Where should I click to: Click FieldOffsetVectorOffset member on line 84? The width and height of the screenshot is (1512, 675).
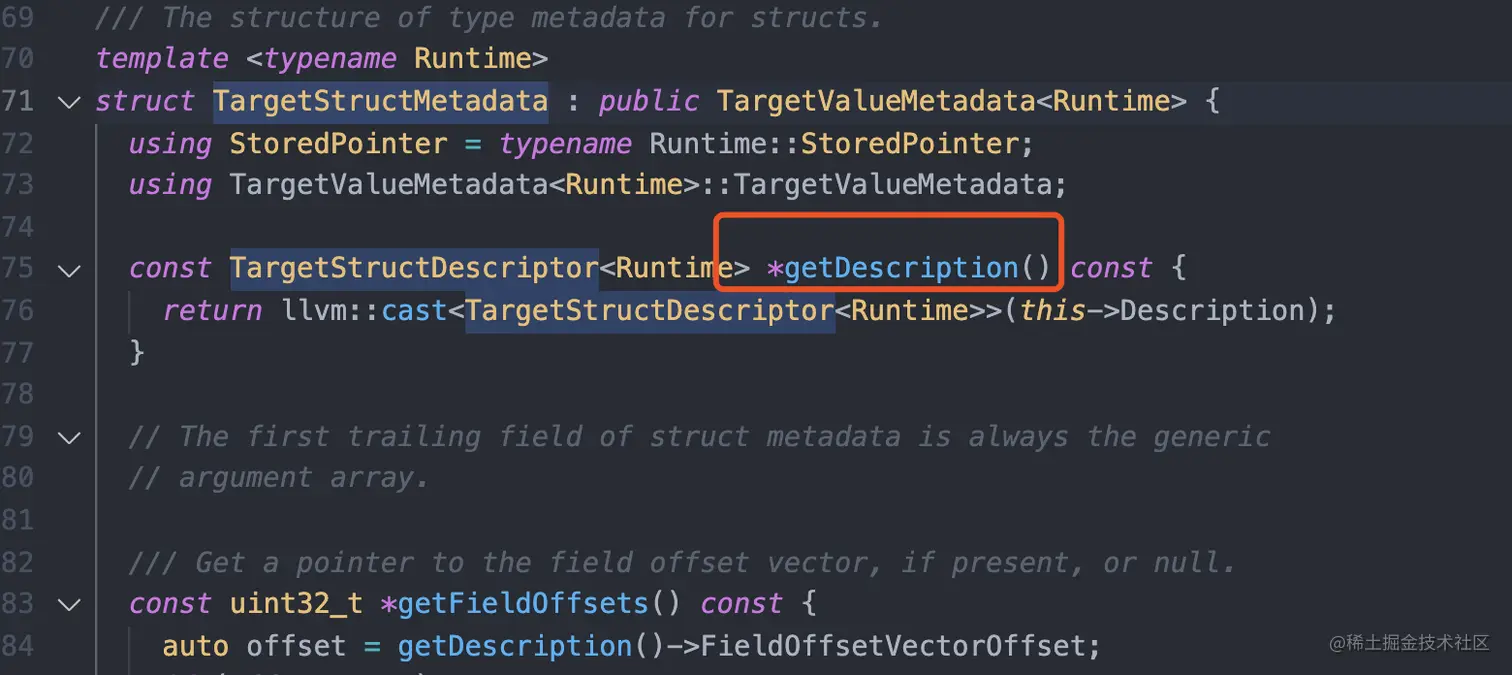click(892, 646)
